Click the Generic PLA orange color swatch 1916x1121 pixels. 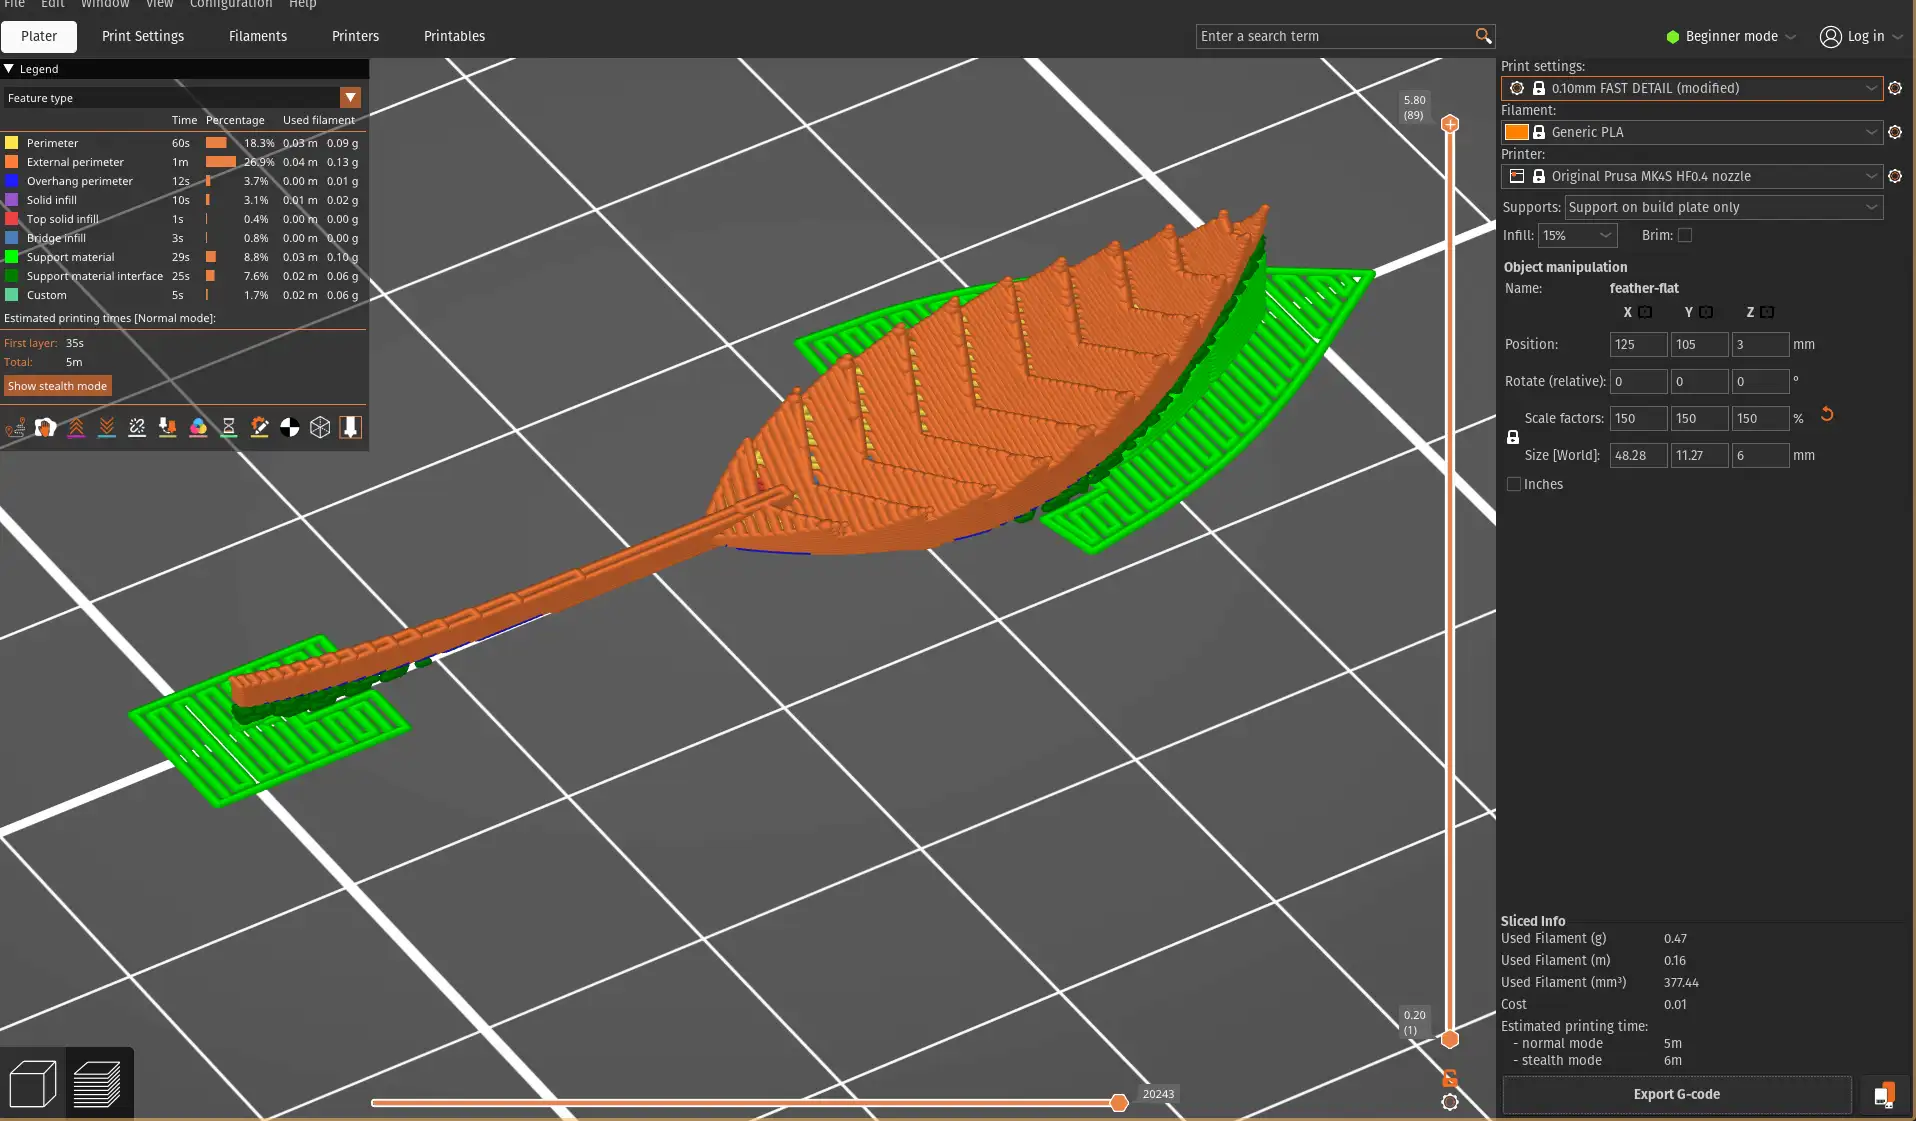(1516, 132)
